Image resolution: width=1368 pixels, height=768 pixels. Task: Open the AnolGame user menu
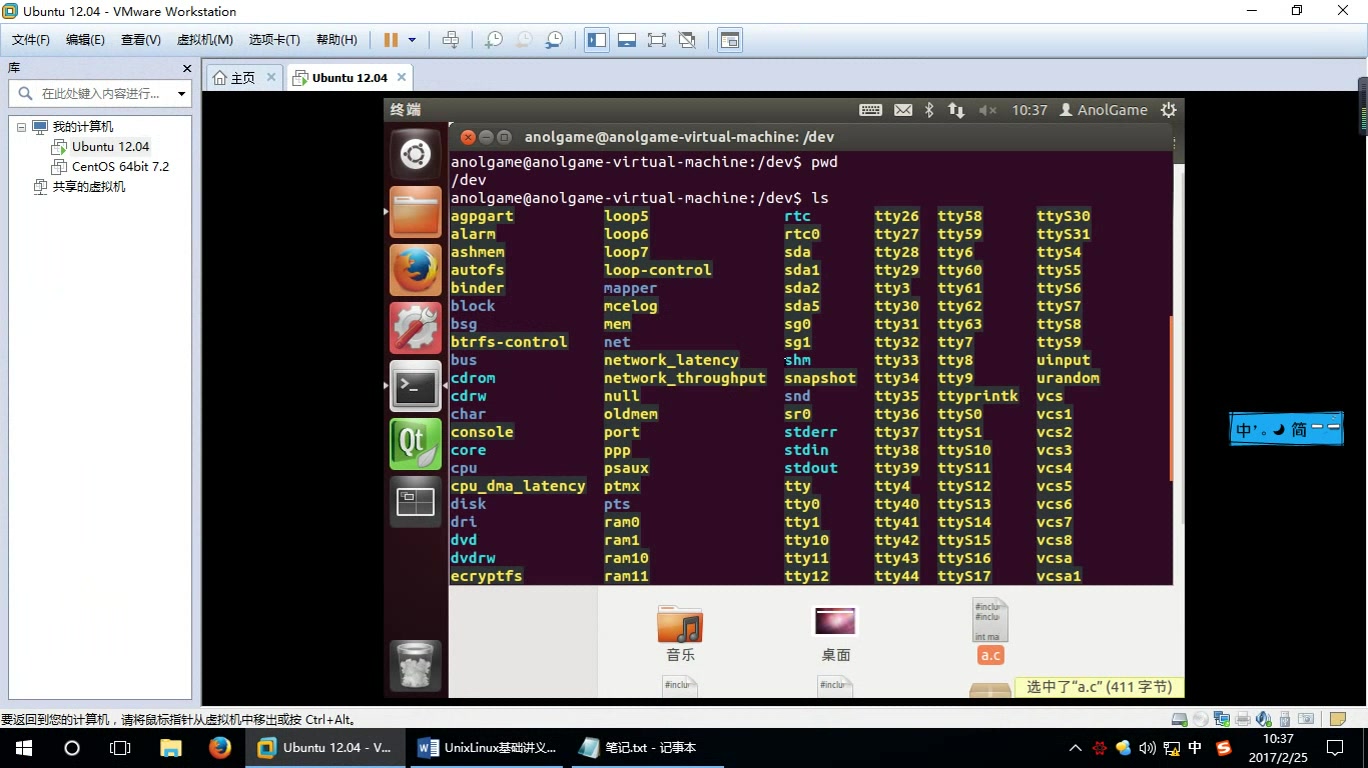click(1103, 110)
